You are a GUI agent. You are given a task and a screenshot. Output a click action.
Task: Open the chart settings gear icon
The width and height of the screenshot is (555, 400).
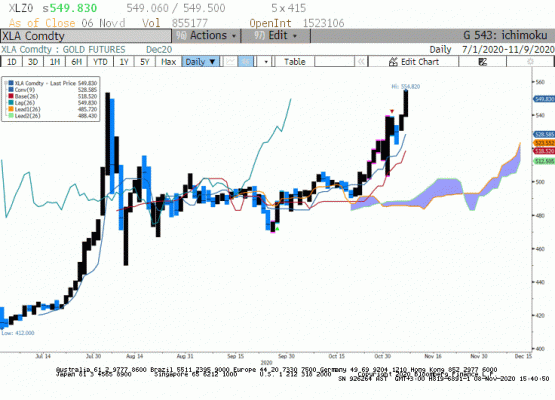tap(530, 62)
